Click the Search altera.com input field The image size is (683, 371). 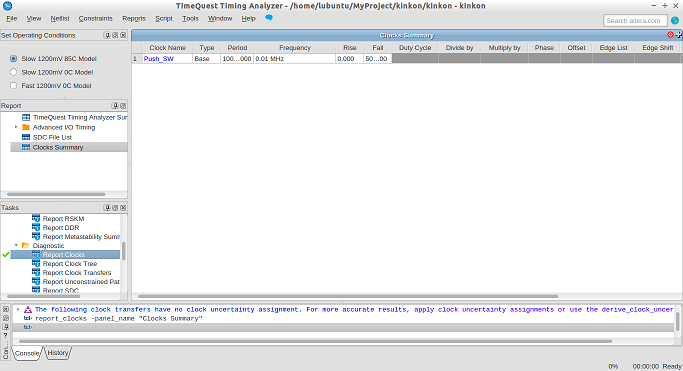635,20
